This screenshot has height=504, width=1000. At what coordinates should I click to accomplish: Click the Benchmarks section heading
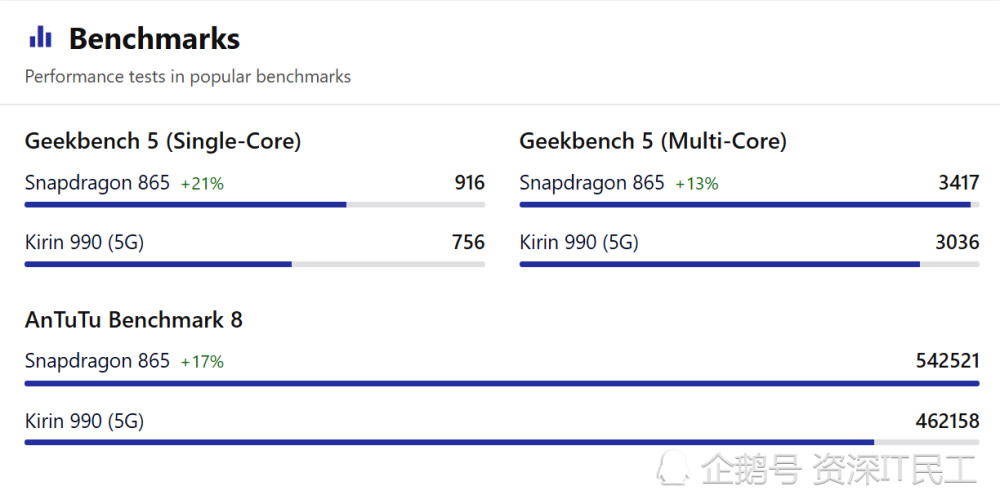[x=154, y=38]
